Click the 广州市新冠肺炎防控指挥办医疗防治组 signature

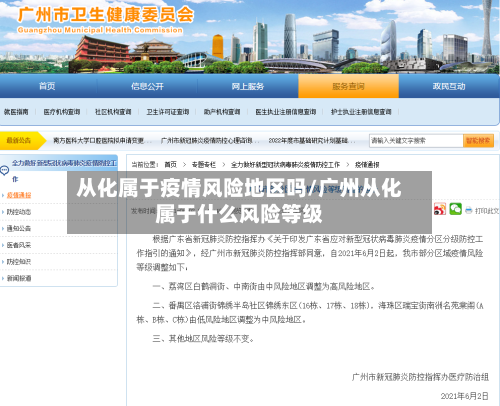[420, 377]
